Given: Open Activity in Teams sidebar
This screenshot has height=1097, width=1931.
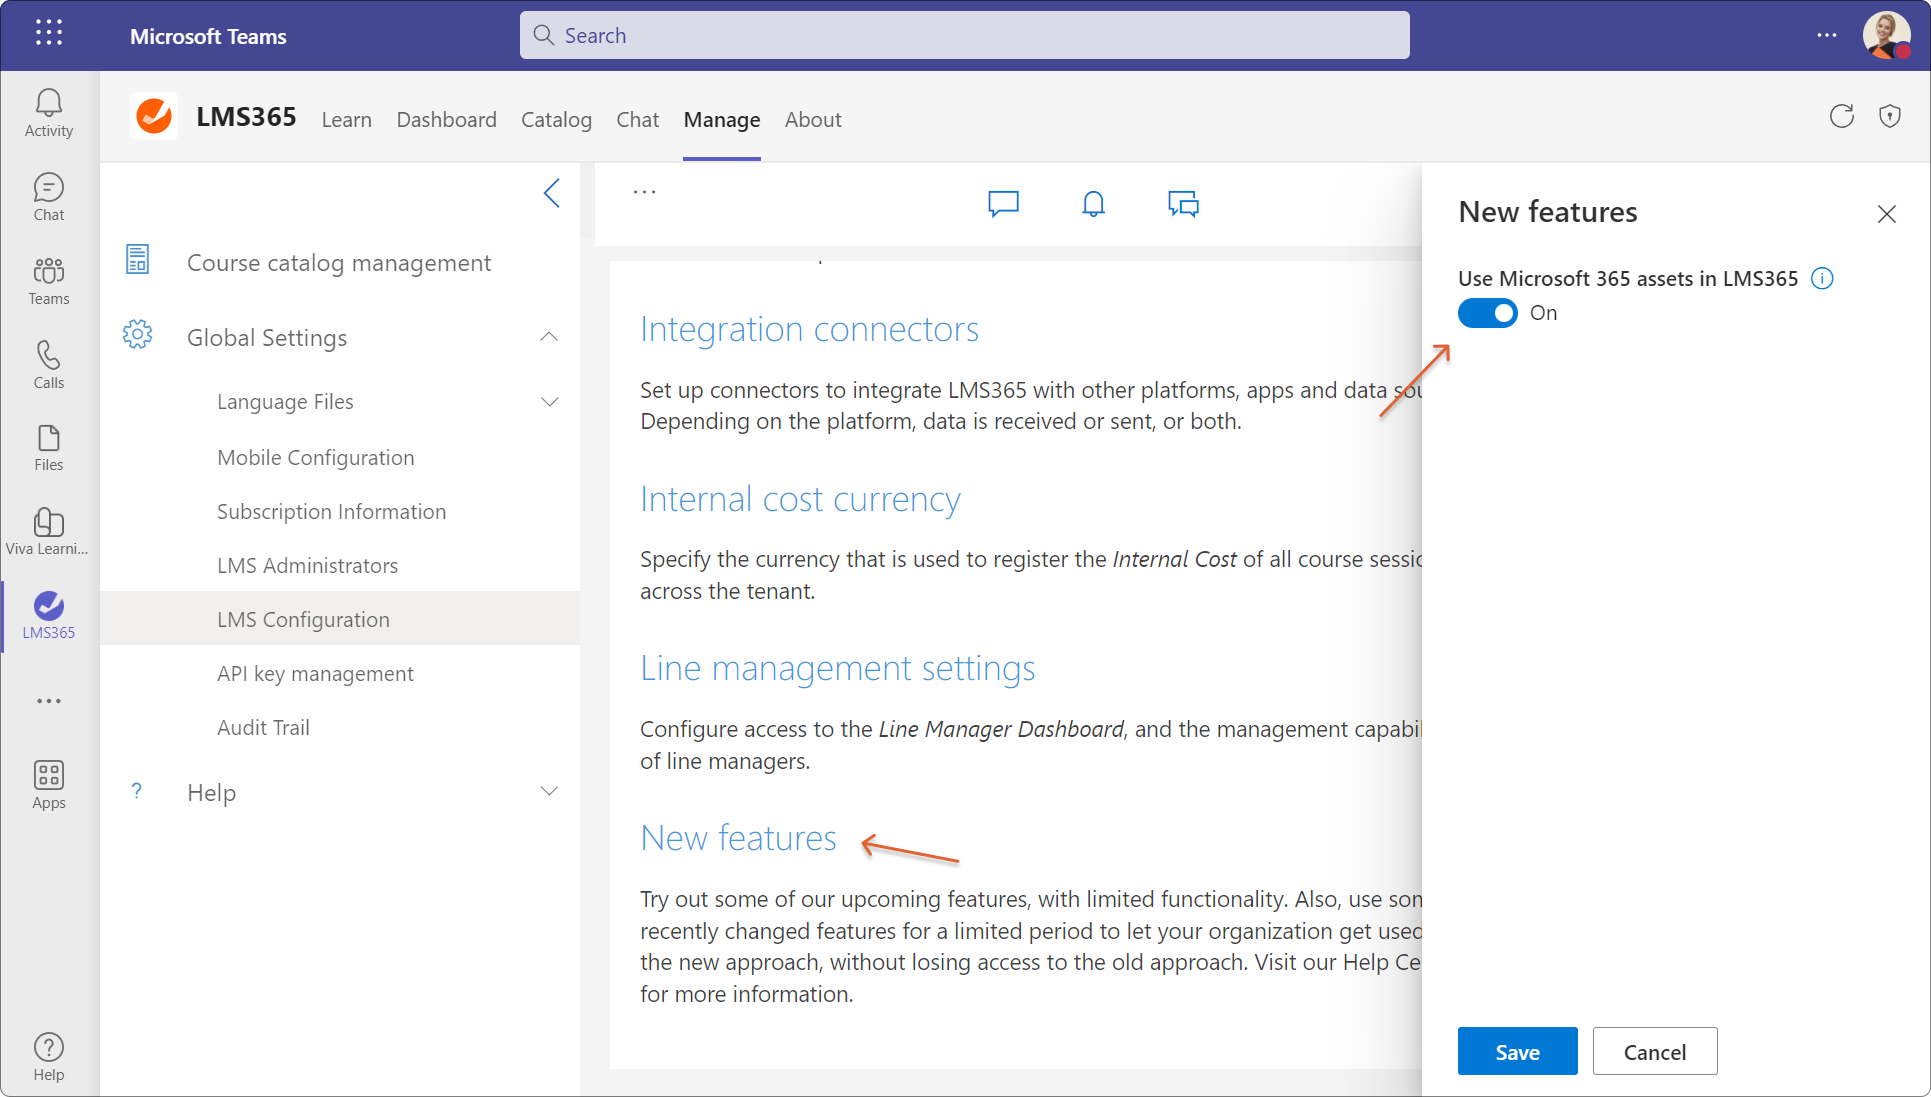Looking at the screenshot, I should pyautogui.click(x=49, y=113).
